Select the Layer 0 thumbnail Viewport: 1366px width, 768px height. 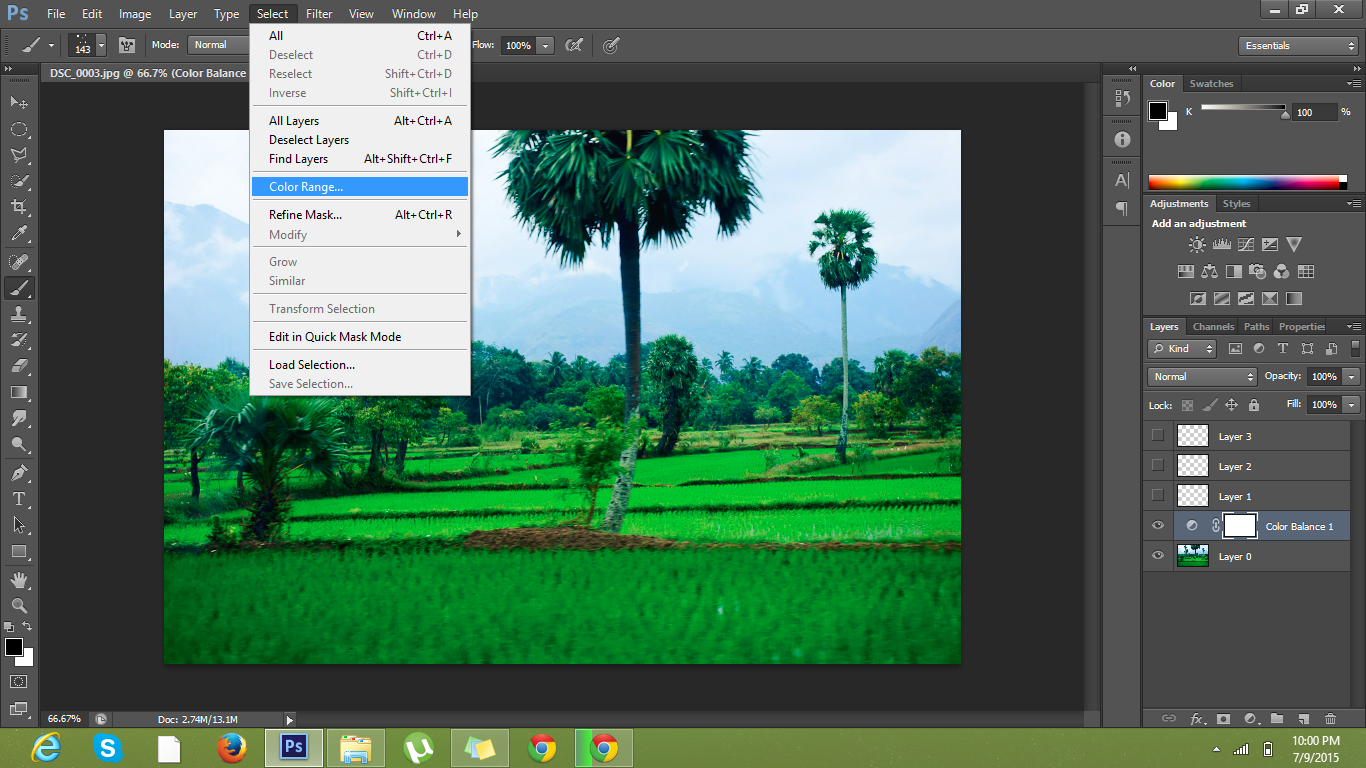click(x=1192, y=555)
